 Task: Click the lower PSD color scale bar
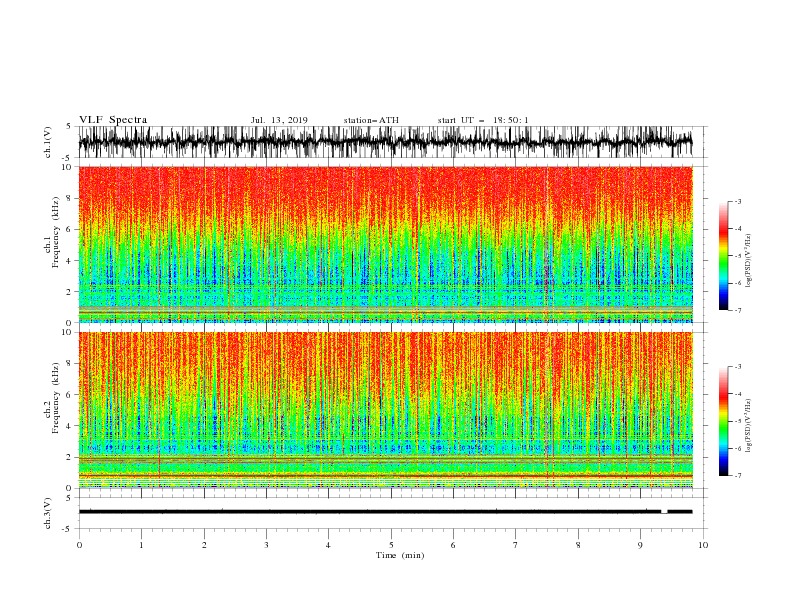coord(724,421)
